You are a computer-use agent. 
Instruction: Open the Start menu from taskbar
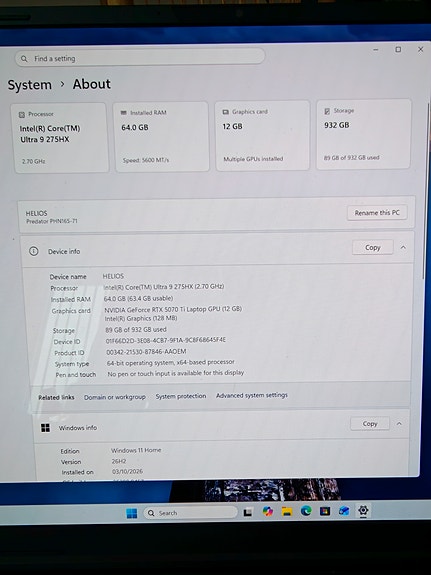[x=132, y=513]
